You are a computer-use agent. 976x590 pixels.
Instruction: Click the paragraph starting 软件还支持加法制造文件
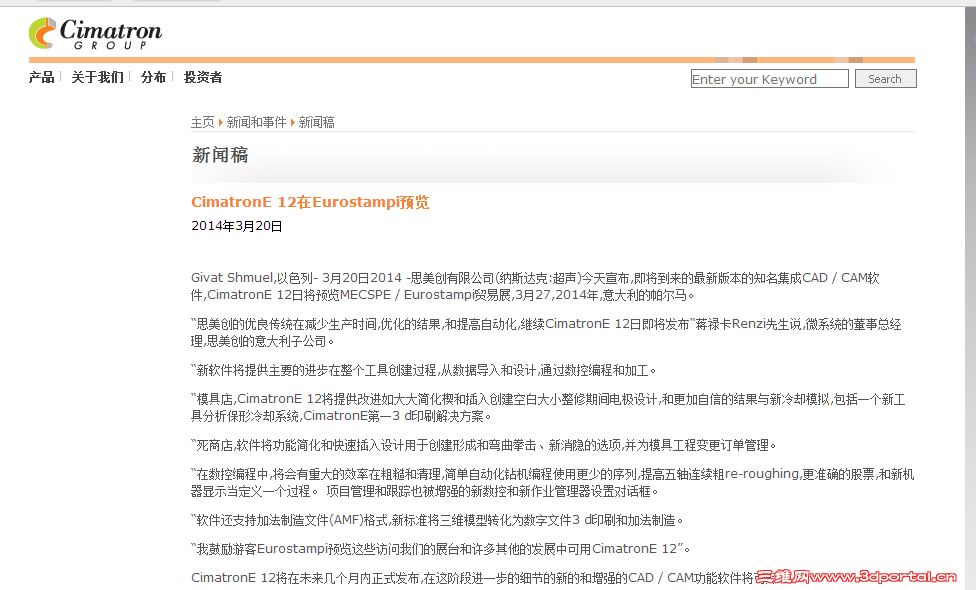click(437, 520)
